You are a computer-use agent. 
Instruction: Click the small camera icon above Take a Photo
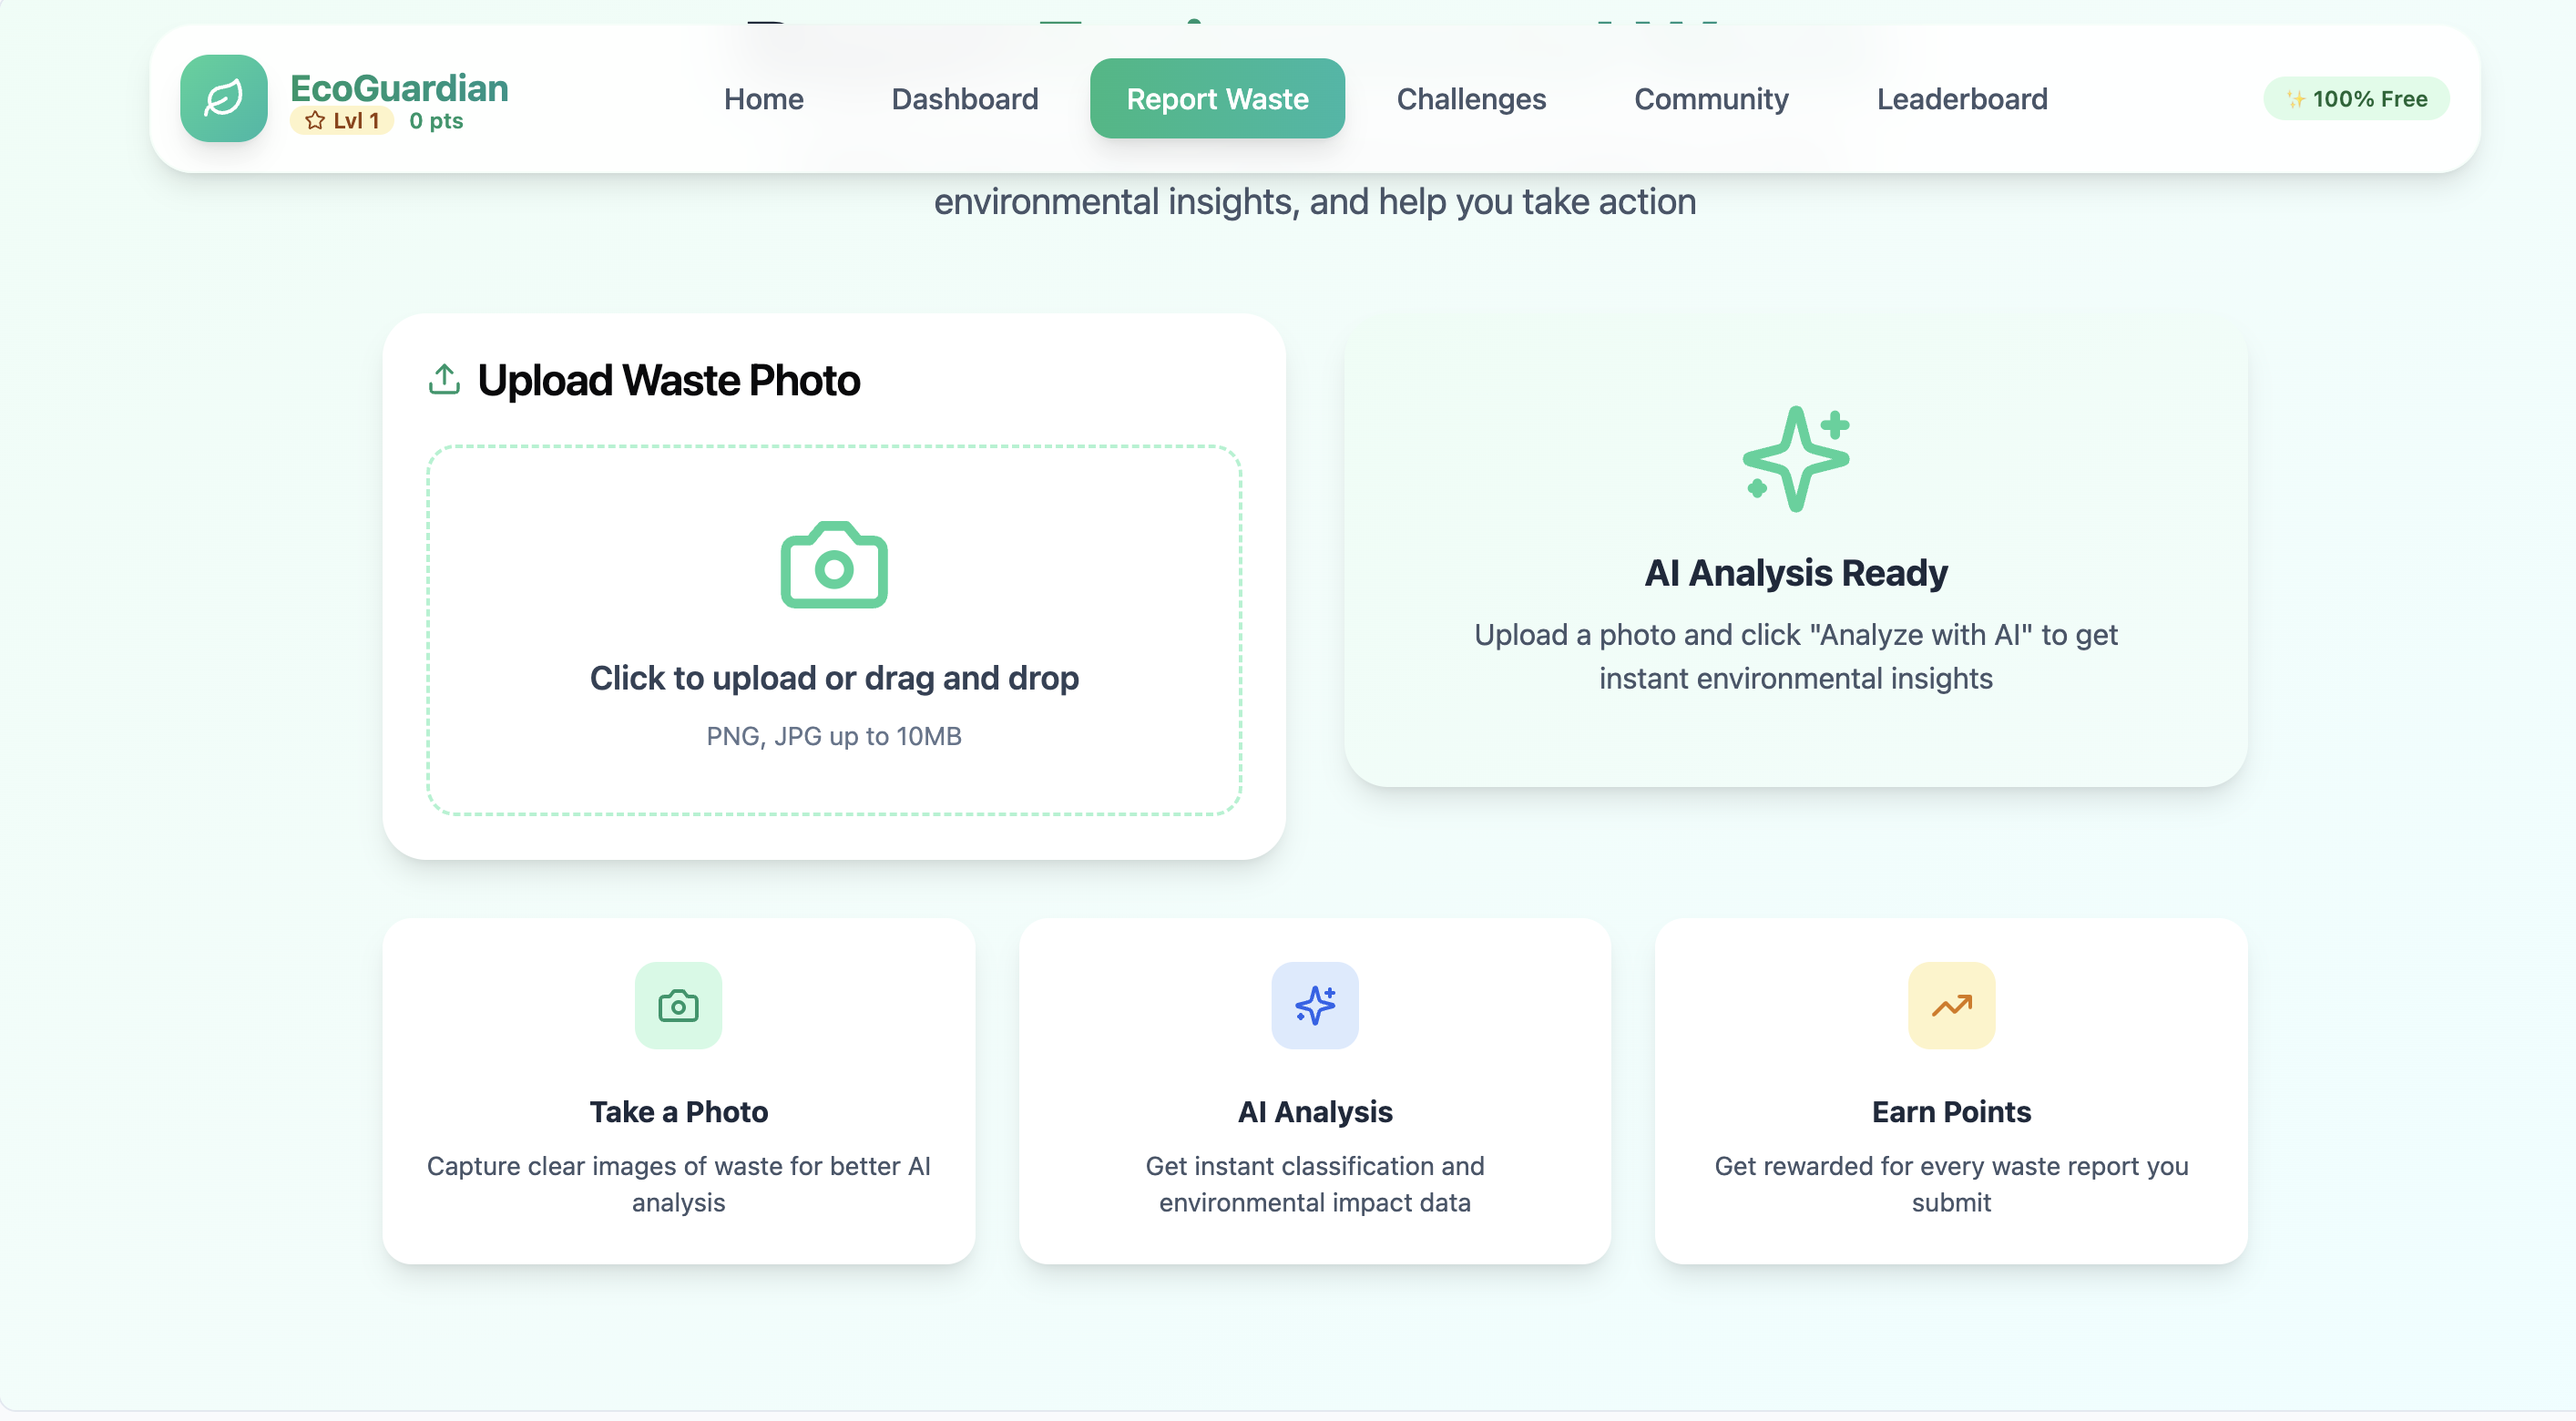678,1005
